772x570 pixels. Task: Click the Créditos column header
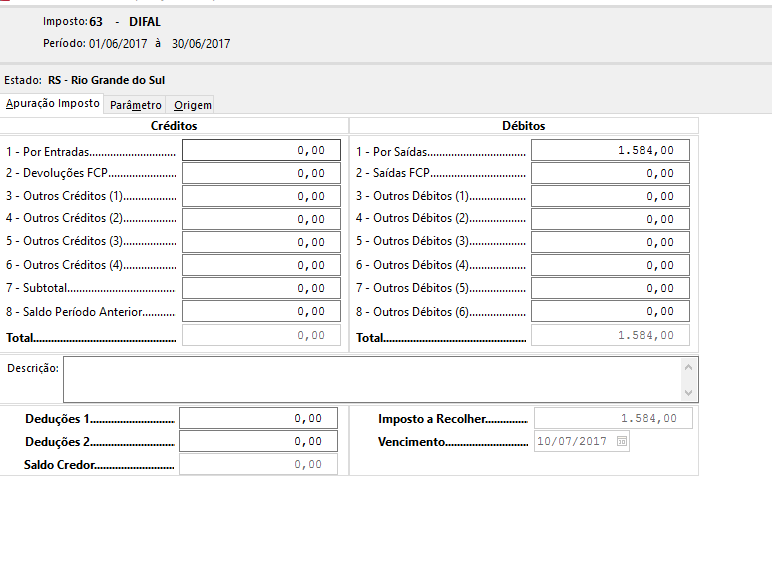[x=174, y=126]
